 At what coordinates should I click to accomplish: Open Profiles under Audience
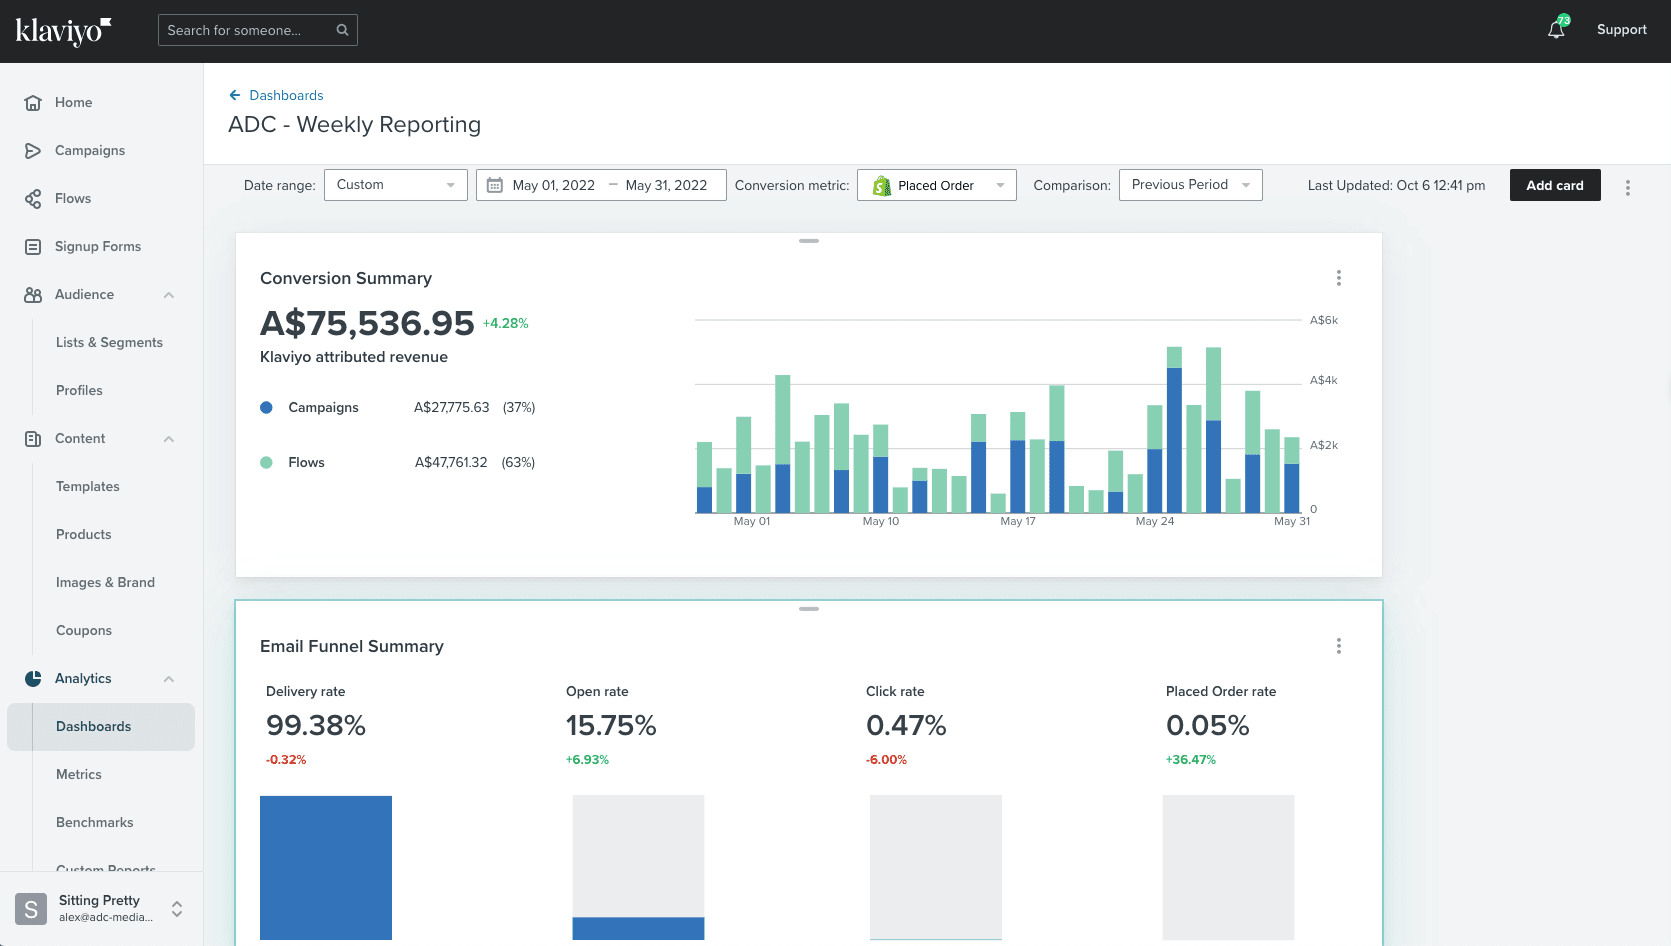[x=79, y=391]
